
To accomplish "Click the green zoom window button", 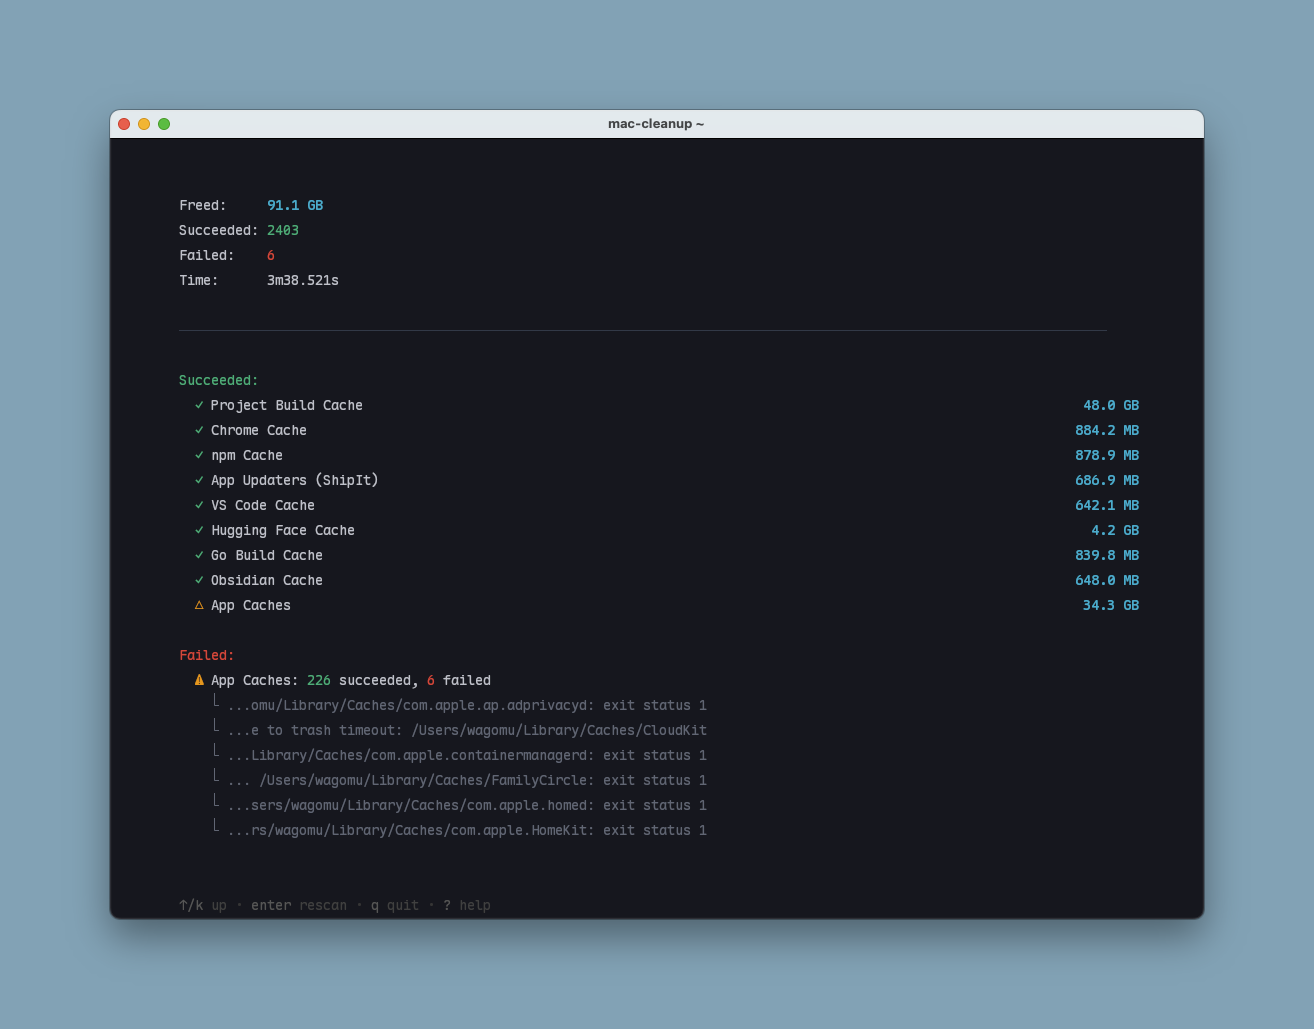I will tap(164, 124).
